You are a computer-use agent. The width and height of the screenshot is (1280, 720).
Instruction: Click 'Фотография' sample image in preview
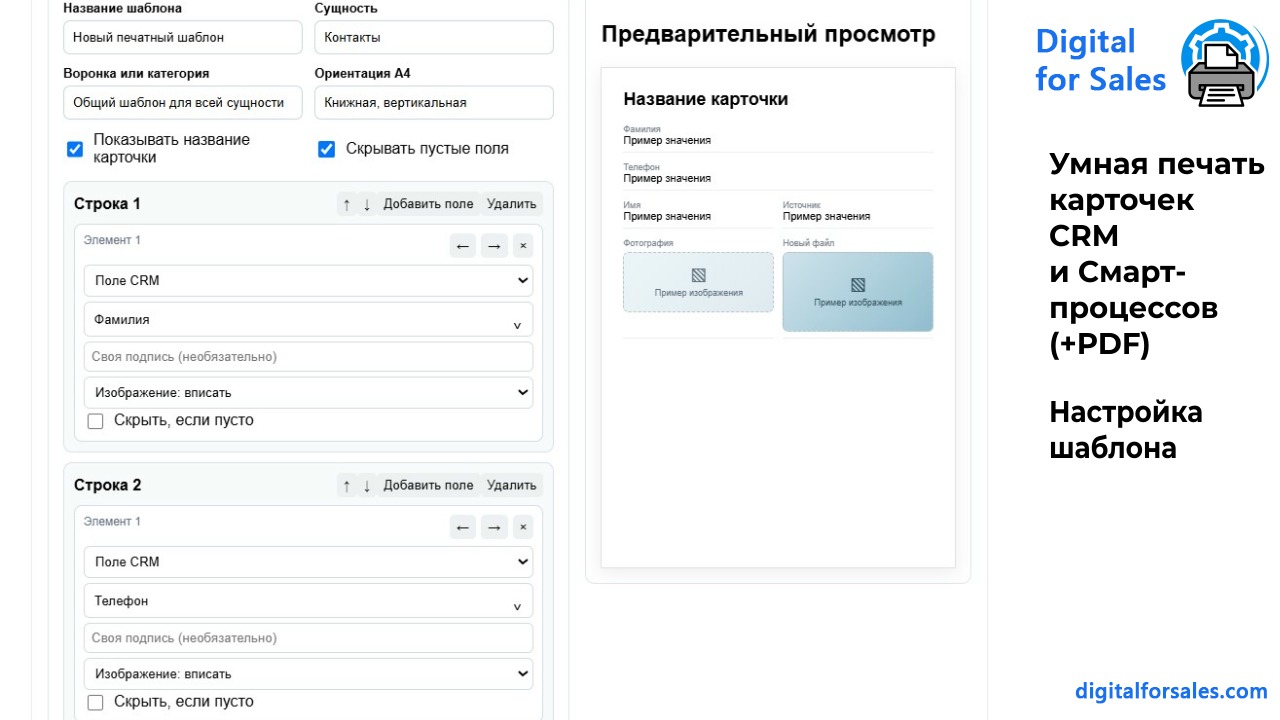coord(698,282)
